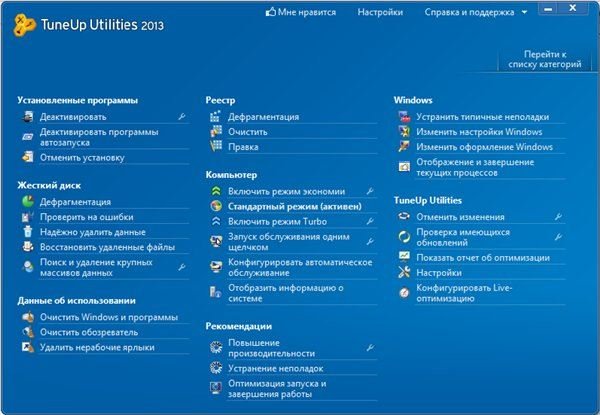This screenshot has width=600, height=415.
Task: Click the icon beside Очистить Windows и программы
Action: [x=28, y=317]
